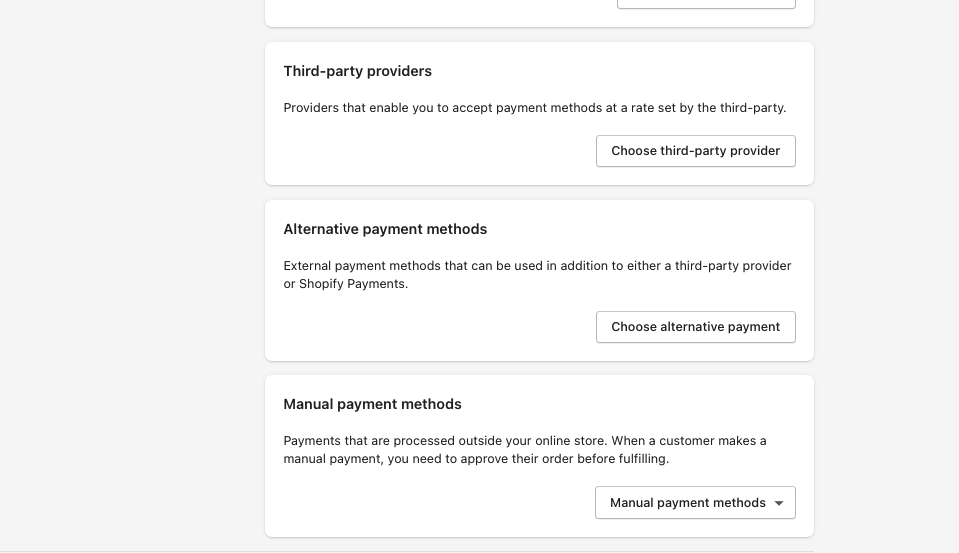Viewport: 959px width, 553px height.
Task: Click the caret arrow on Manual payment methods
Action: click(x=779, y=503)
